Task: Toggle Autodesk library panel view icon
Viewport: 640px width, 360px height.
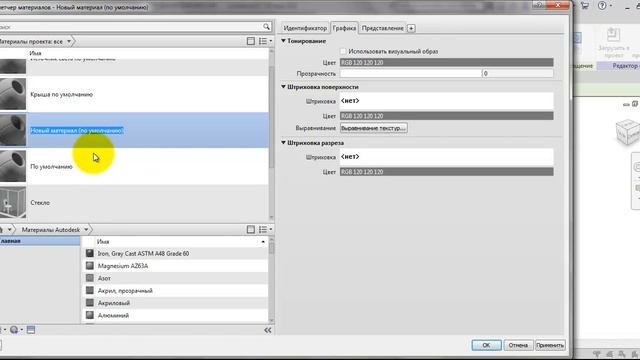Action: pos(251,230)
